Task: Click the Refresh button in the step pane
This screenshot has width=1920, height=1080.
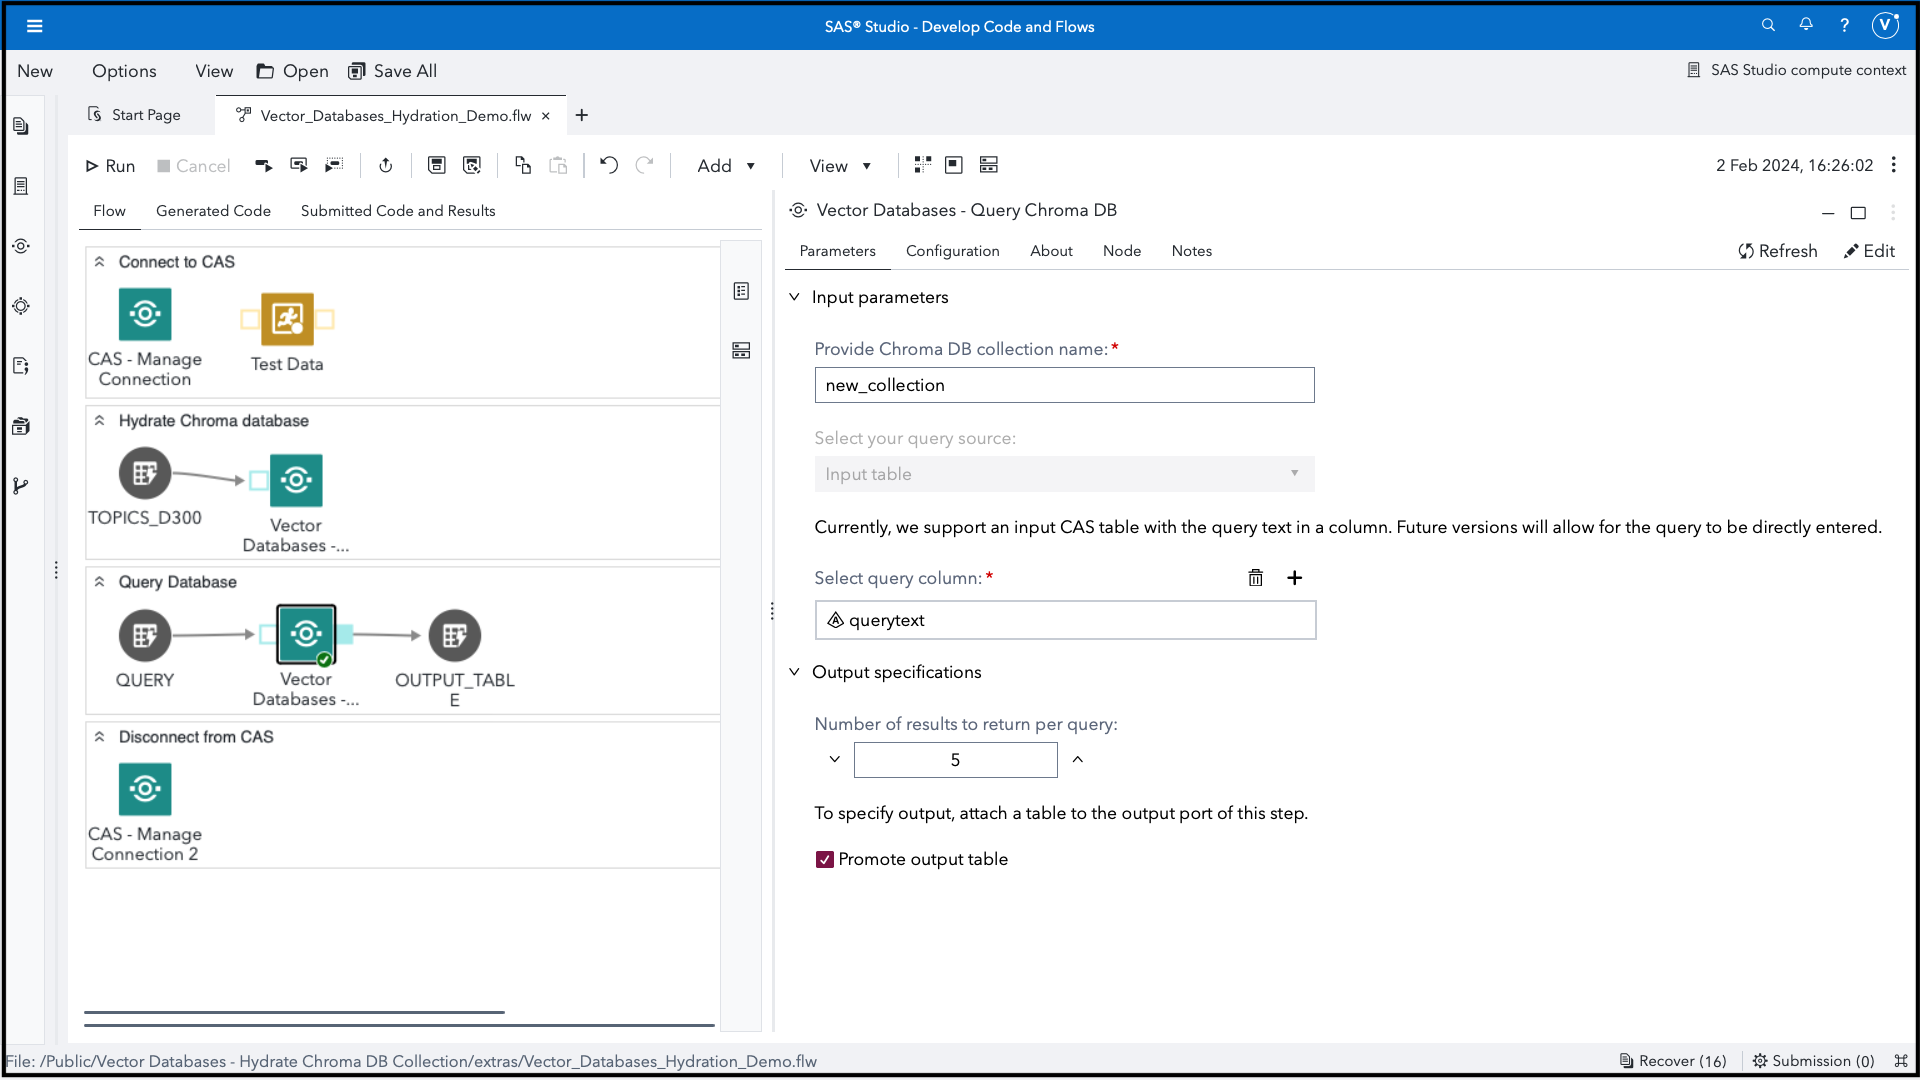Action: click(x=1778, y=251)
